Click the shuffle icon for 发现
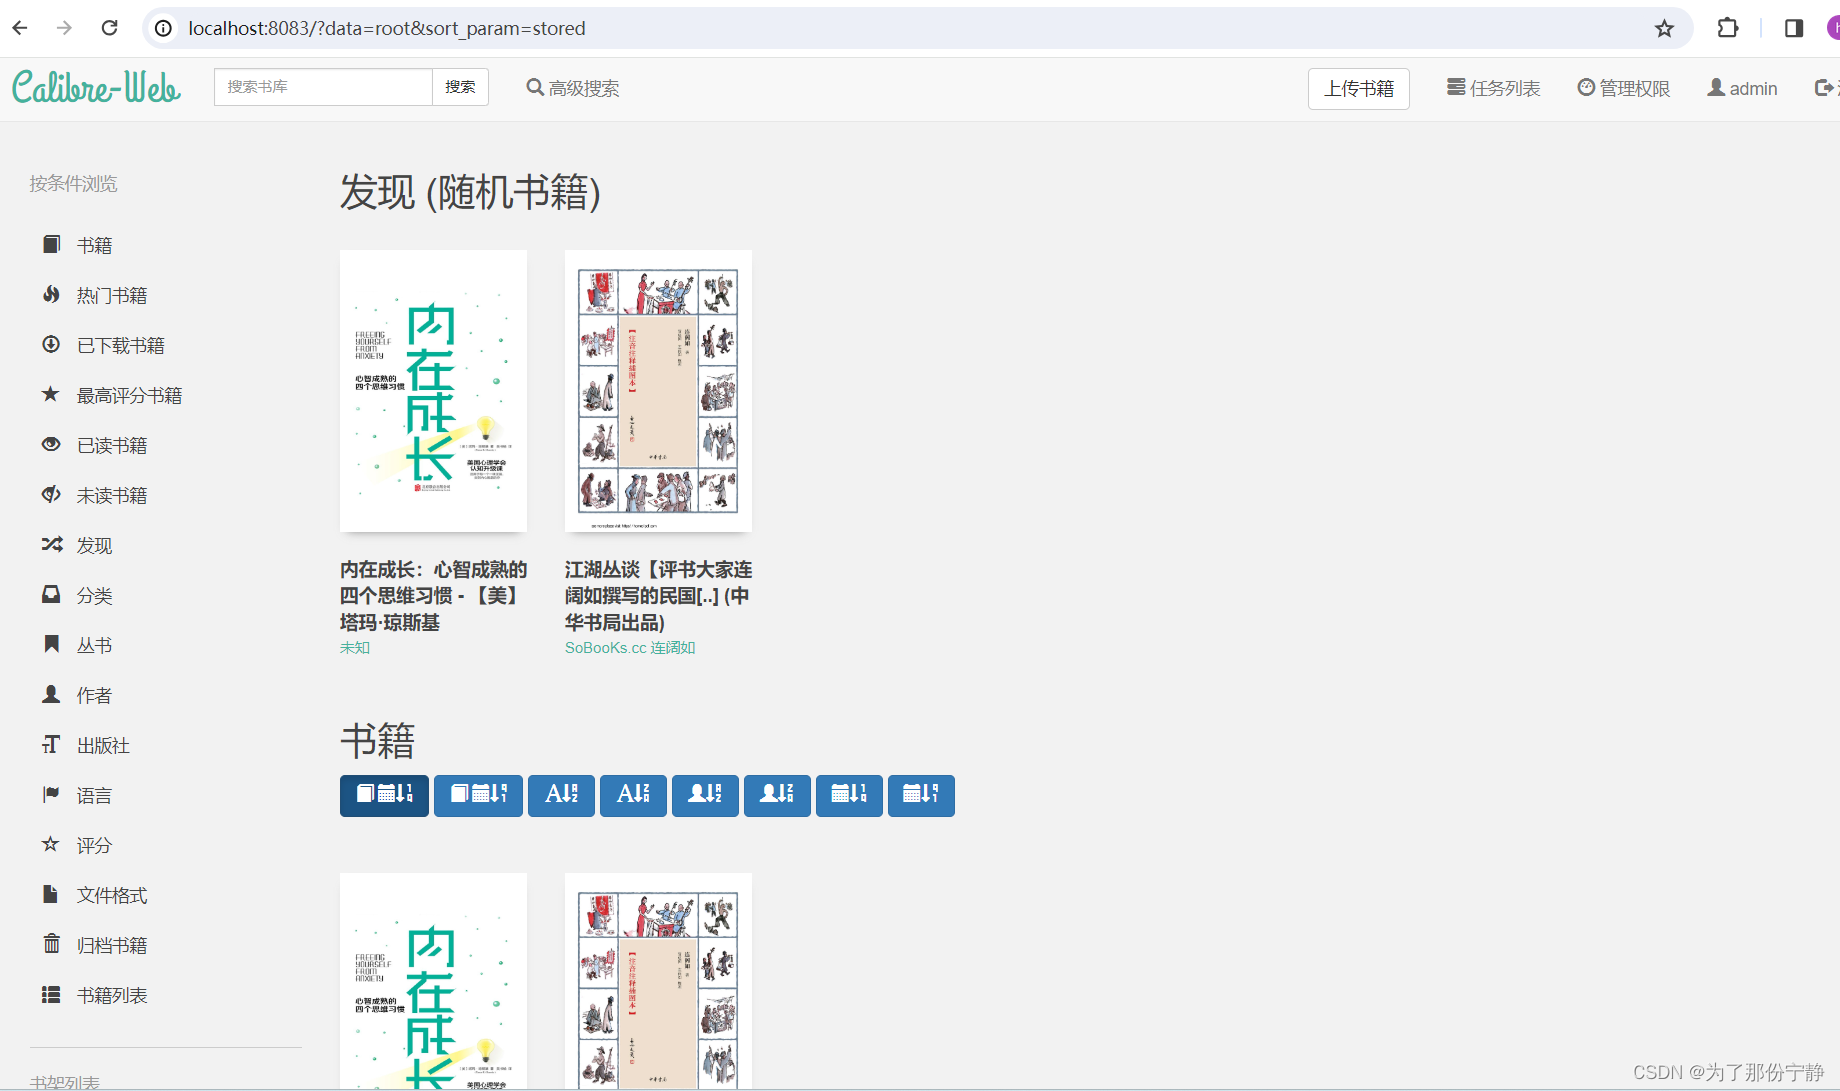Screen dimensions: 1840x1091 click(51, 544)
